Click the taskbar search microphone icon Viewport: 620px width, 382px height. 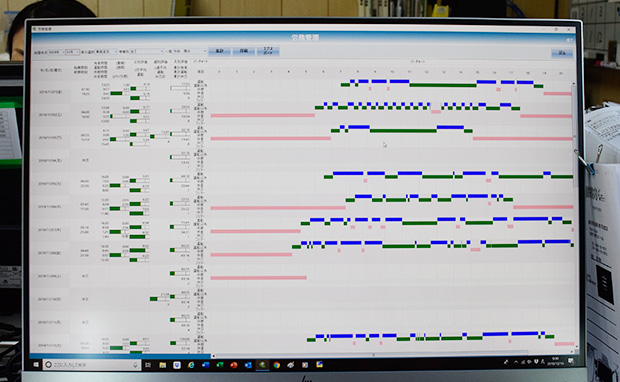pos(135,365)
